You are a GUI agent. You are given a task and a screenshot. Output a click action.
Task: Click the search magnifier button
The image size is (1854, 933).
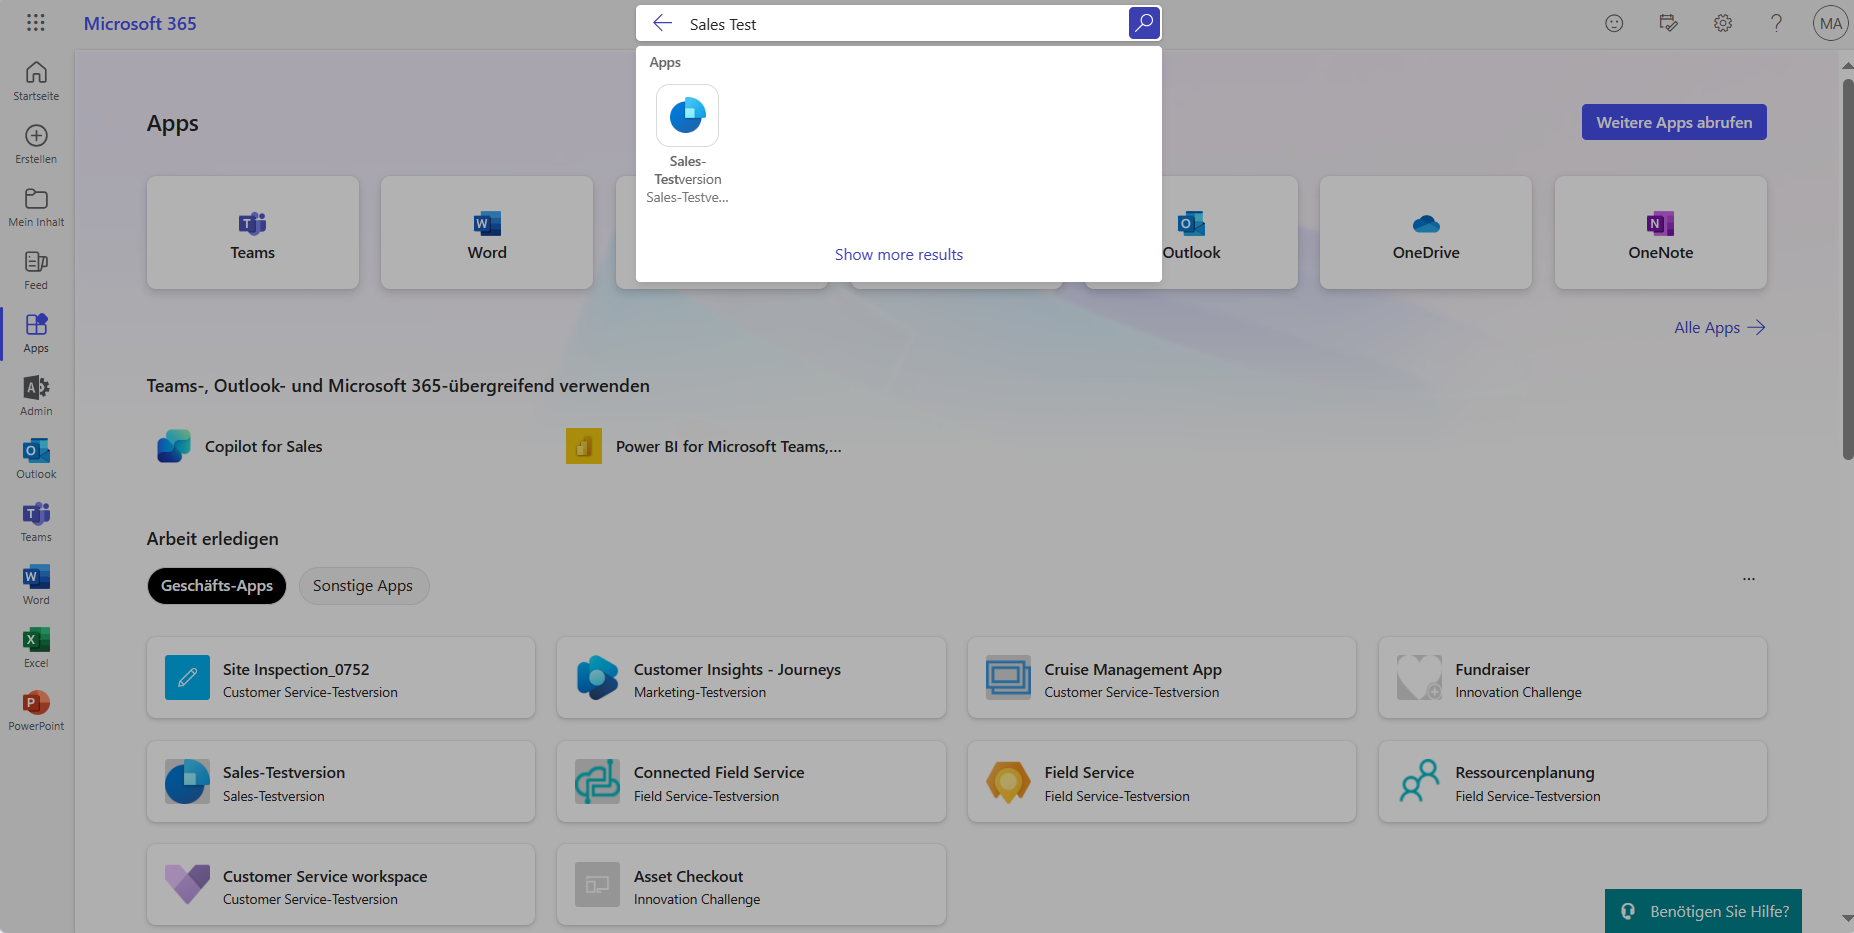coord(1144,23)
